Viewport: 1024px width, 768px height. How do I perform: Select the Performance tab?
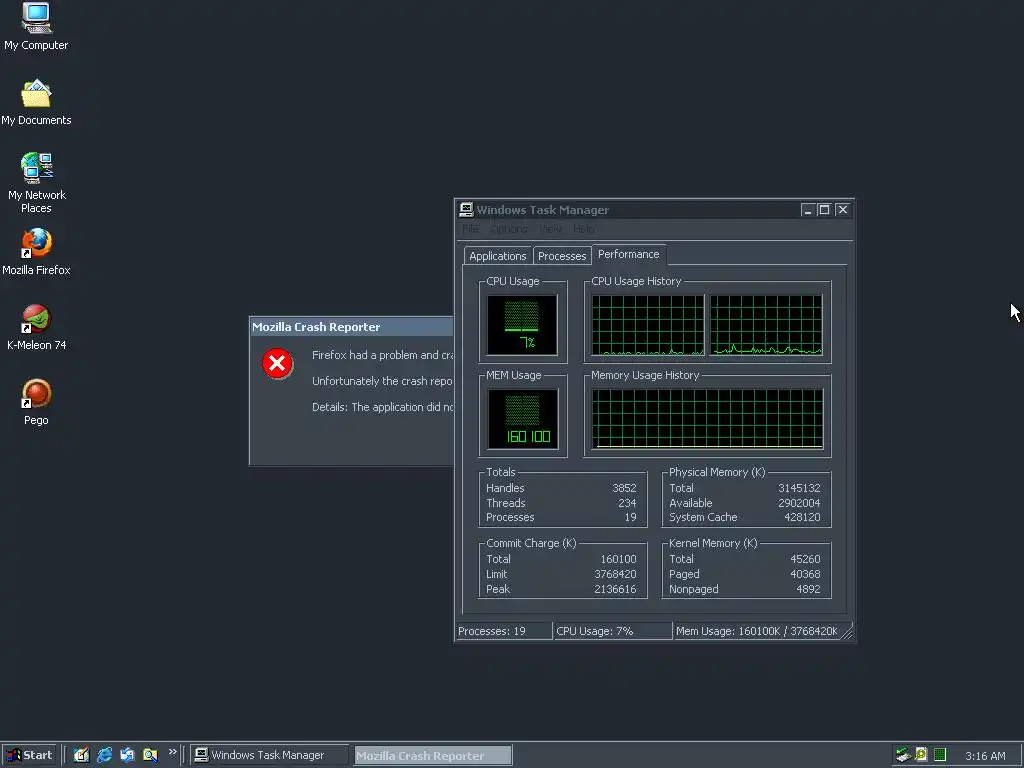[x=629, y=254]
